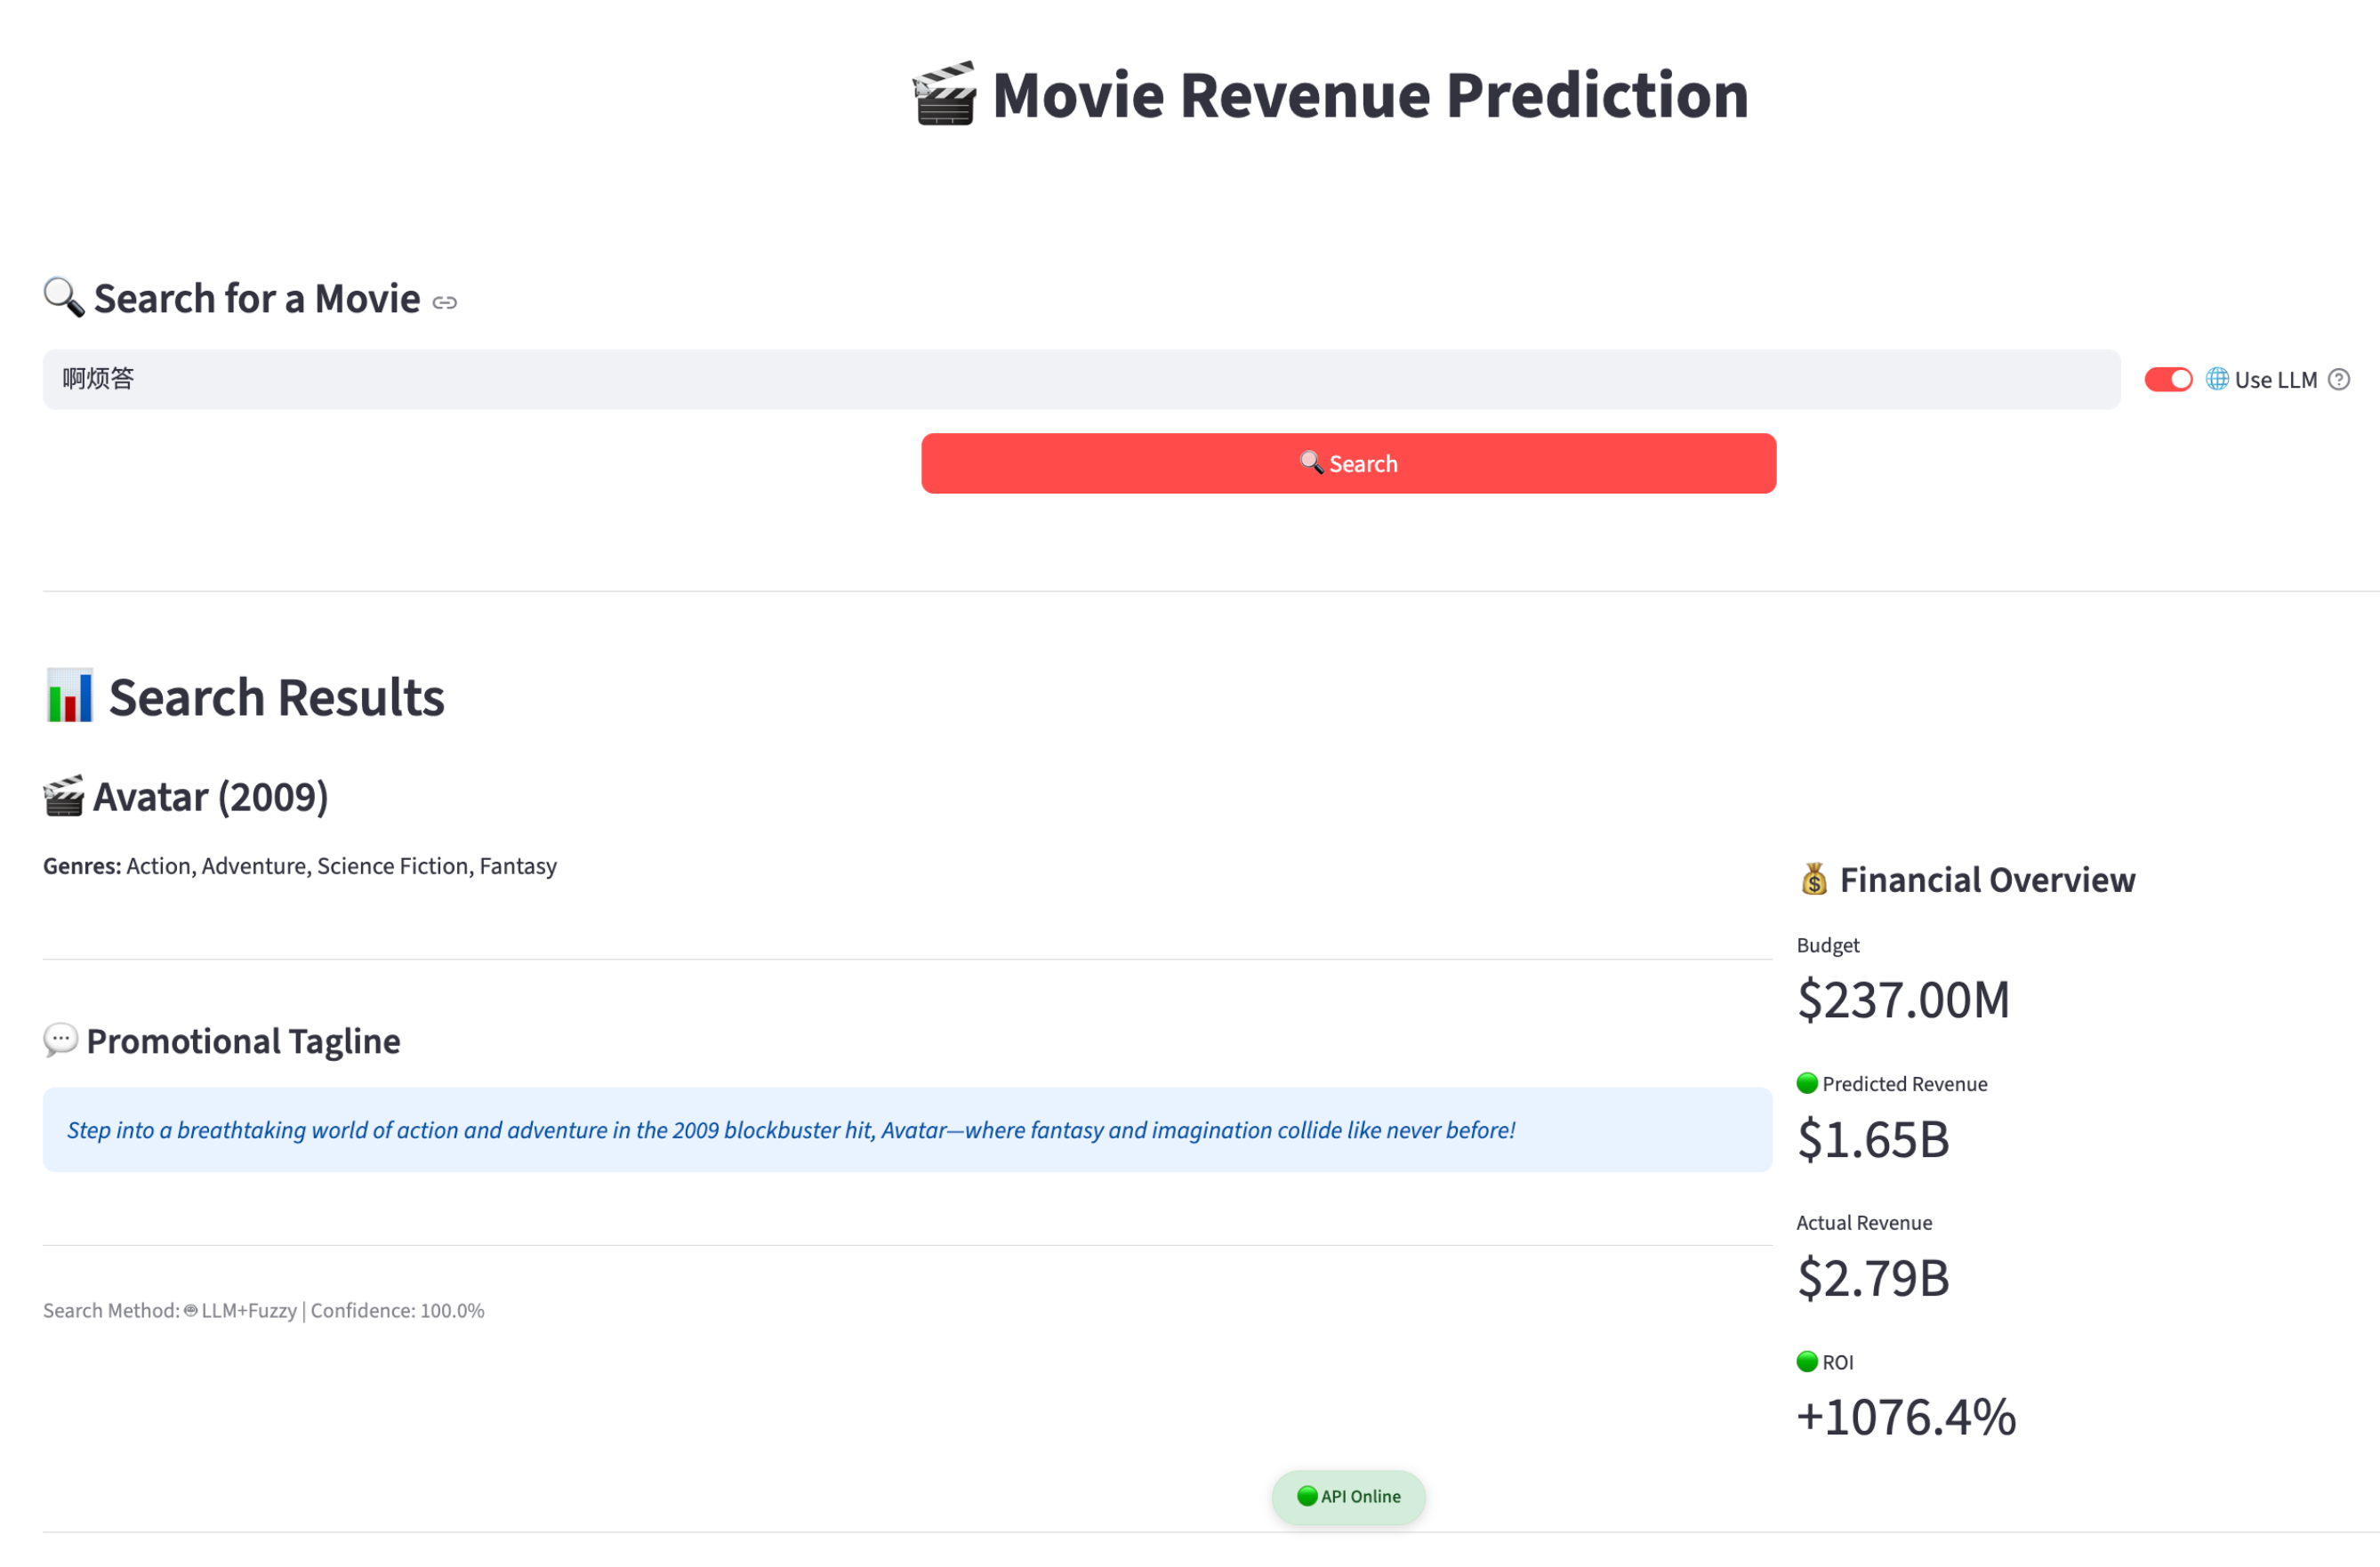Viewport: 2380px width, 1567px height.
Task: Click the API Online status badge
Action: coord(1347,1496)
